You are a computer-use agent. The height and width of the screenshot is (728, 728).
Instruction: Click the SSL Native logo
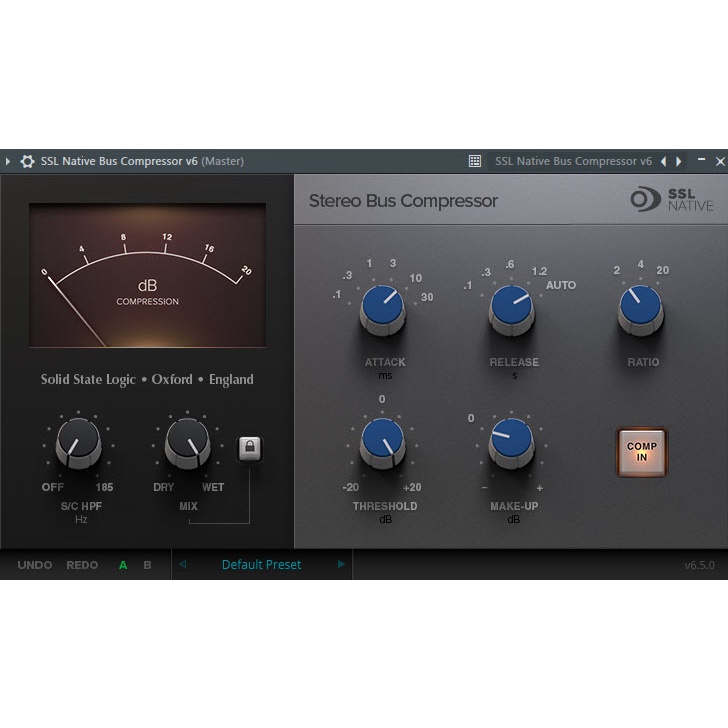tap(672, 199)
